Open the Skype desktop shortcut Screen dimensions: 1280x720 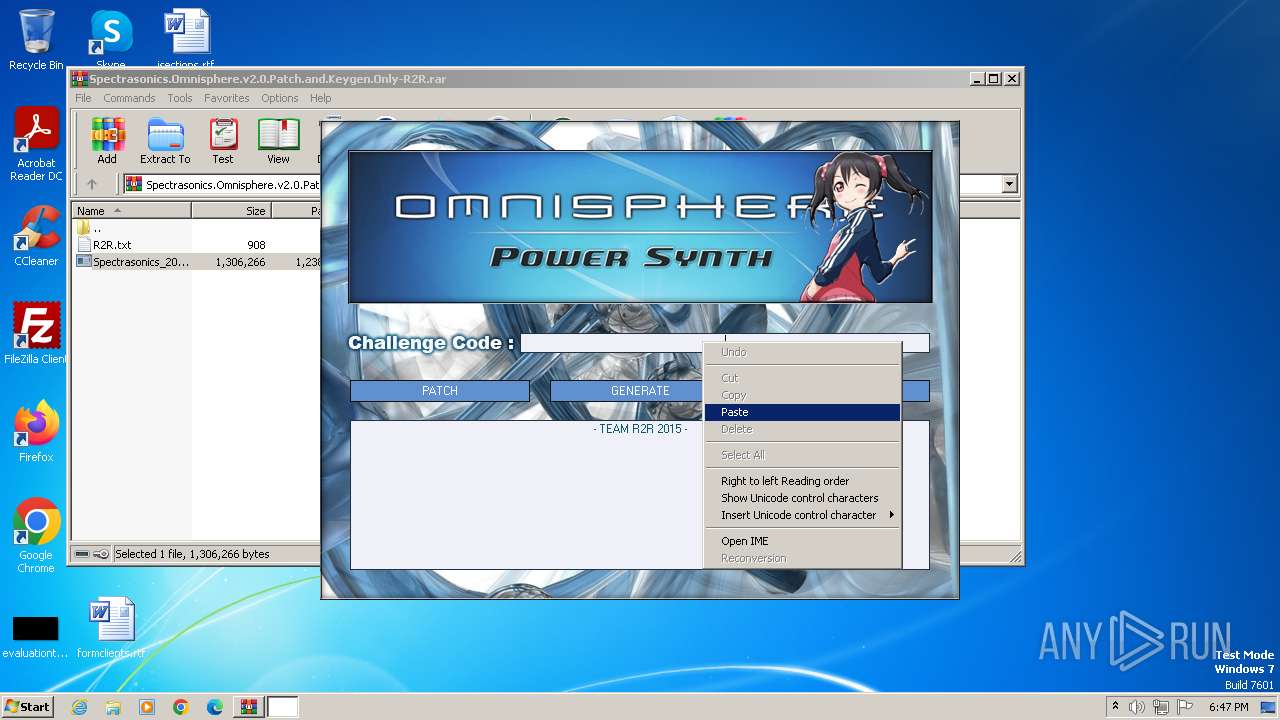110,38
